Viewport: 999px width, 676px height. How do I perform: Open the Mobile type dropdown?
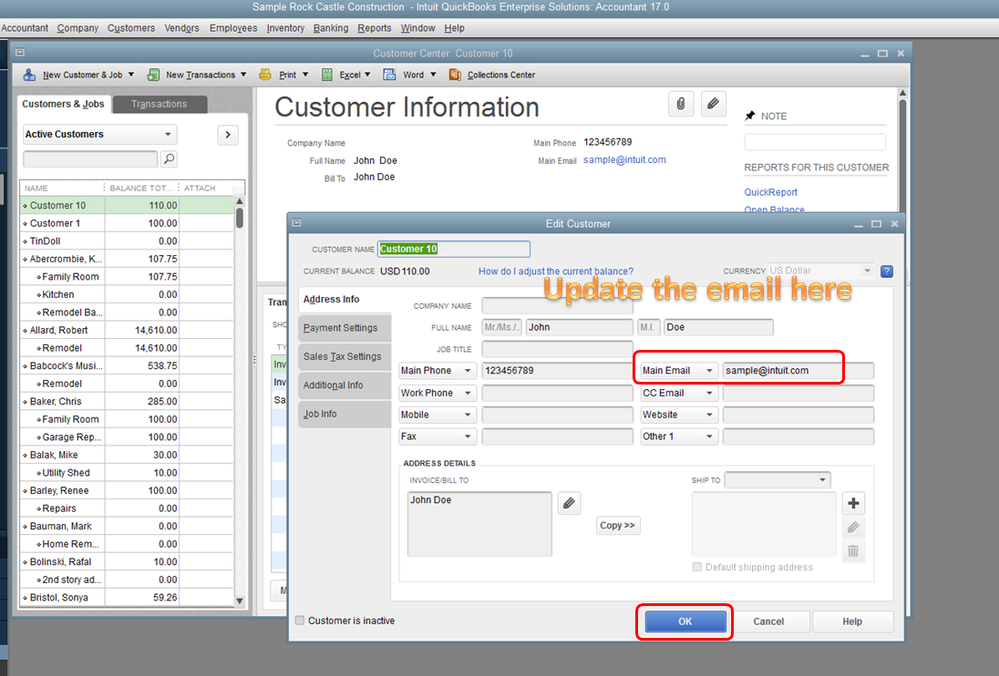tap(438, 415)
